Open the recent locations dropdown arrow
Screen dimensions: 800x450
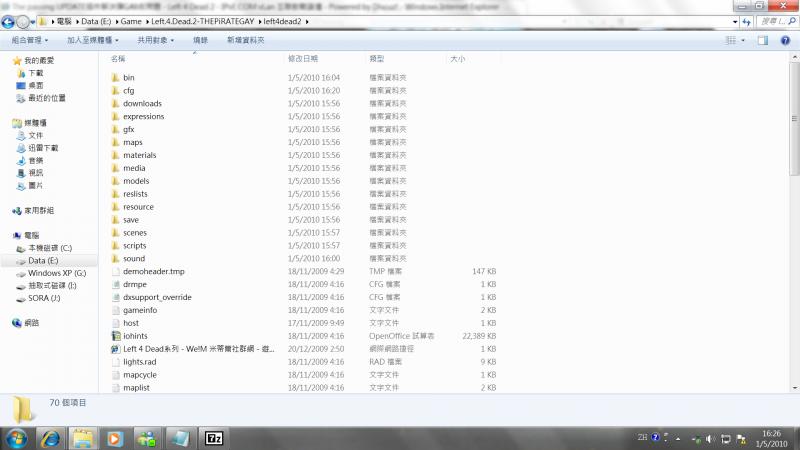[x=33, y=22]
